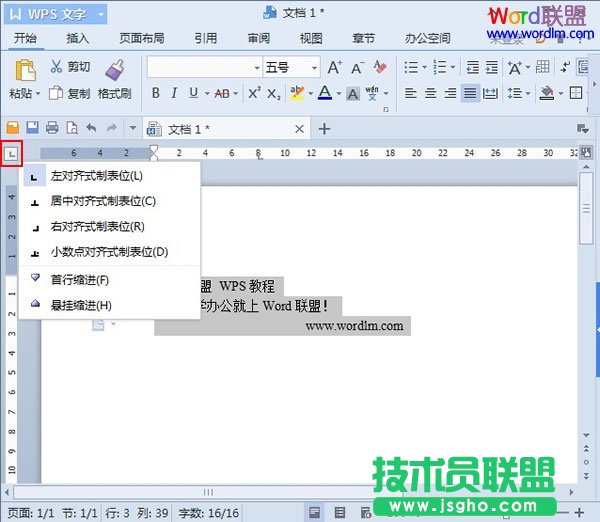The width and height of the screenshot is (600, 522).
Task: Select 居中对齐式制表位(C) menu item
Action: (111, 201)
